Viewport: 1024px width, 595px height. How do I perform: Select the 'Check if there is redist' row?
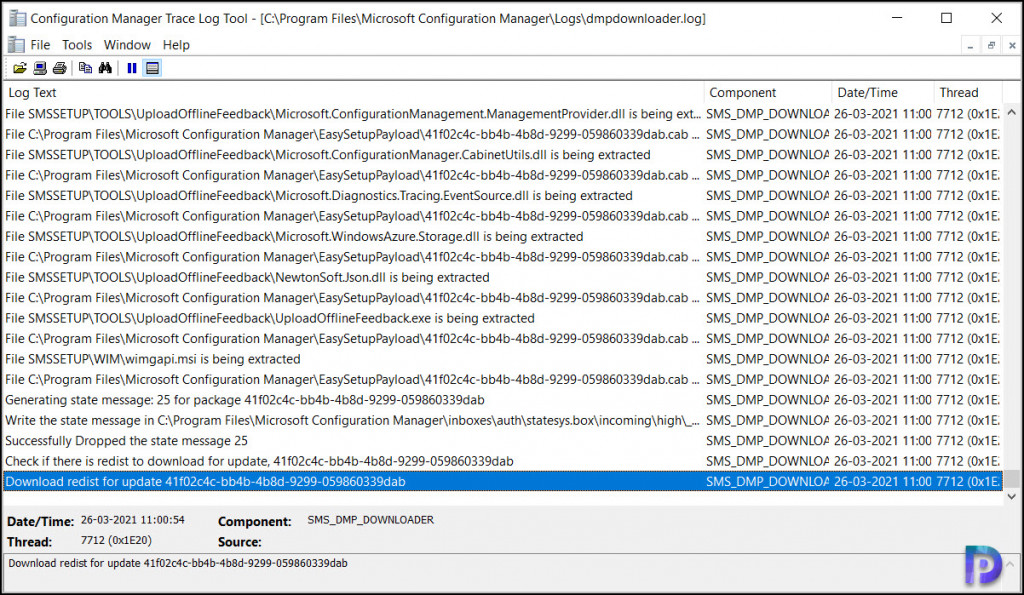click(x=502, y=461)
